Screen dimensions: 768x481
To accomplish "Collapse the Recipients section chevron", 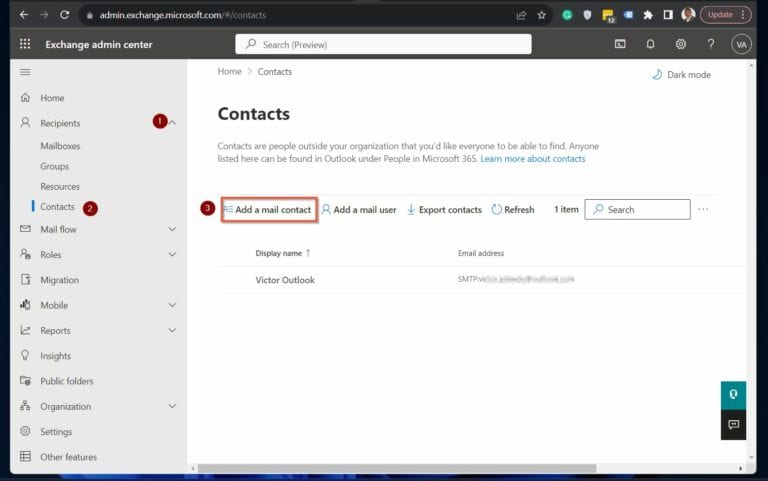I will point(172,122).
